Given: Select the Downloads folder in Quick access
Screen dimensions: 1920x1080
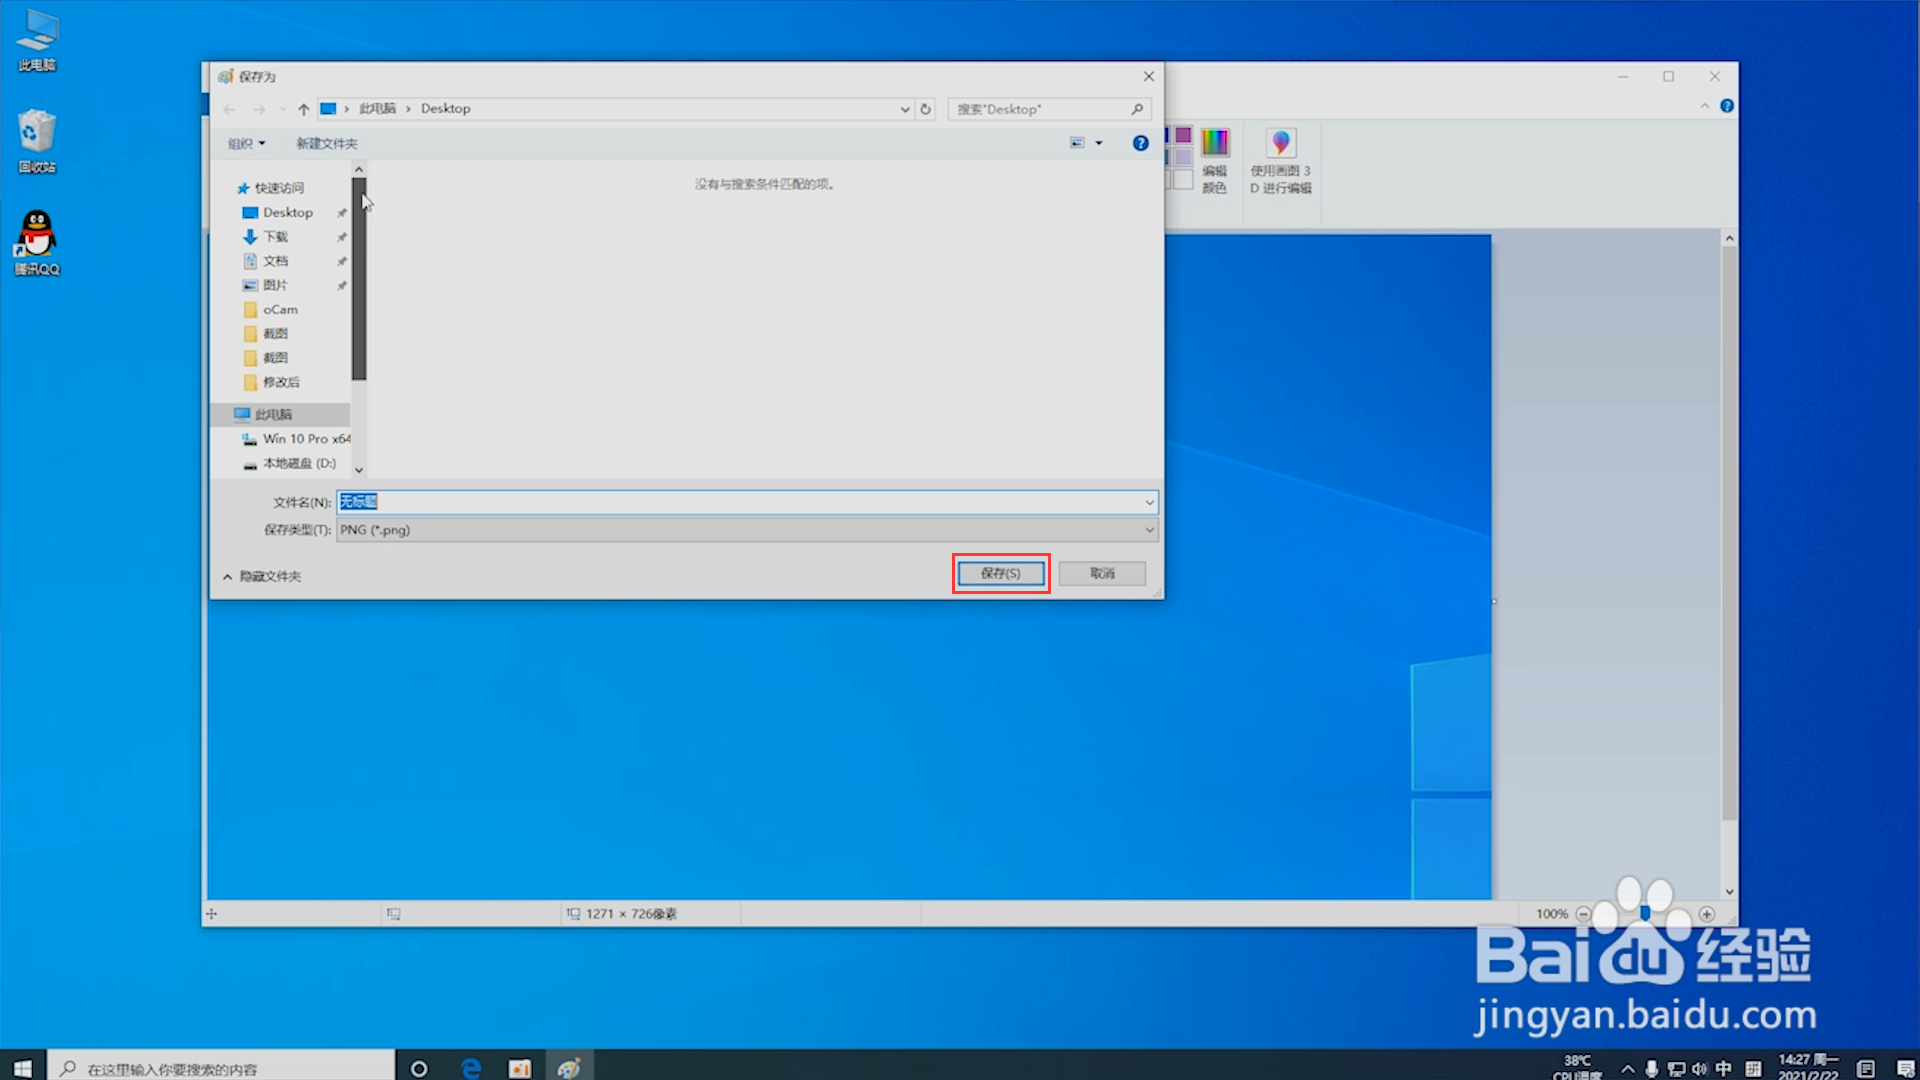Looking at the screenshot, I should tap(275, 237).
